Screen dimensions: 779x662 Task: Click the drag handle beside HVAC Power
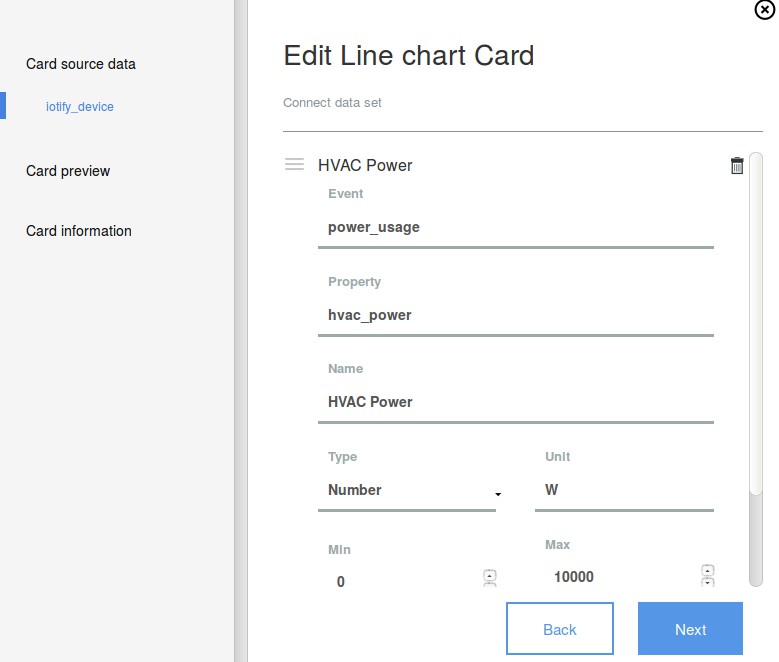pyautogui.click(x=294, y=165)
